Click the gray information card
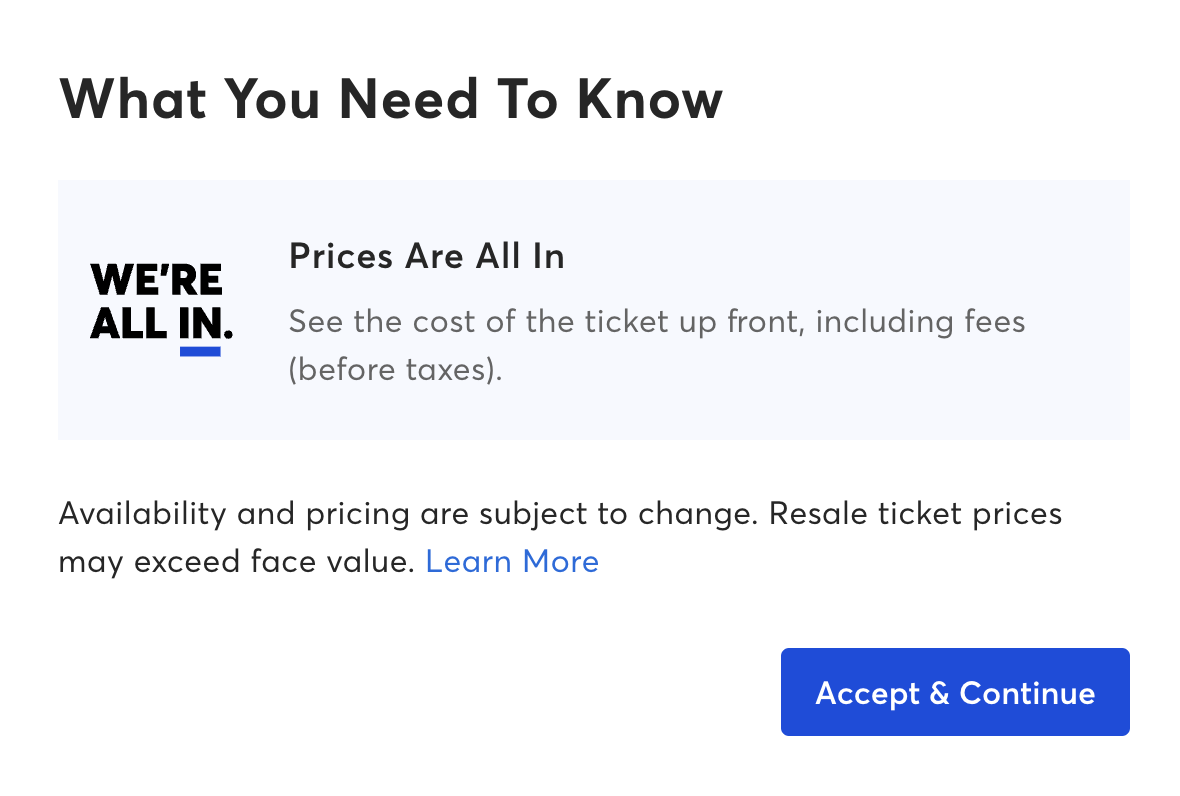This screenshot has height=796, width=1180. 594,310
